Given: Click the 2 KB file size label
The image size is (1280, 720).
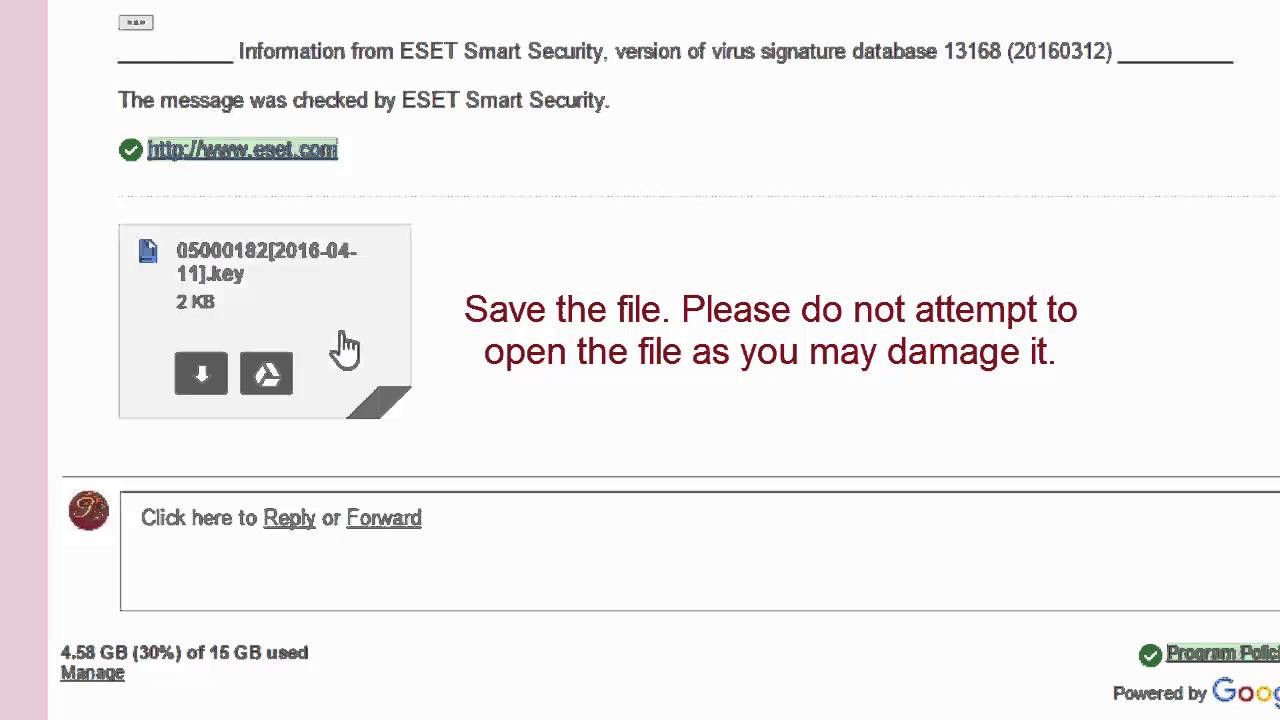Looking at the screenshot, I should click(195, 302).
